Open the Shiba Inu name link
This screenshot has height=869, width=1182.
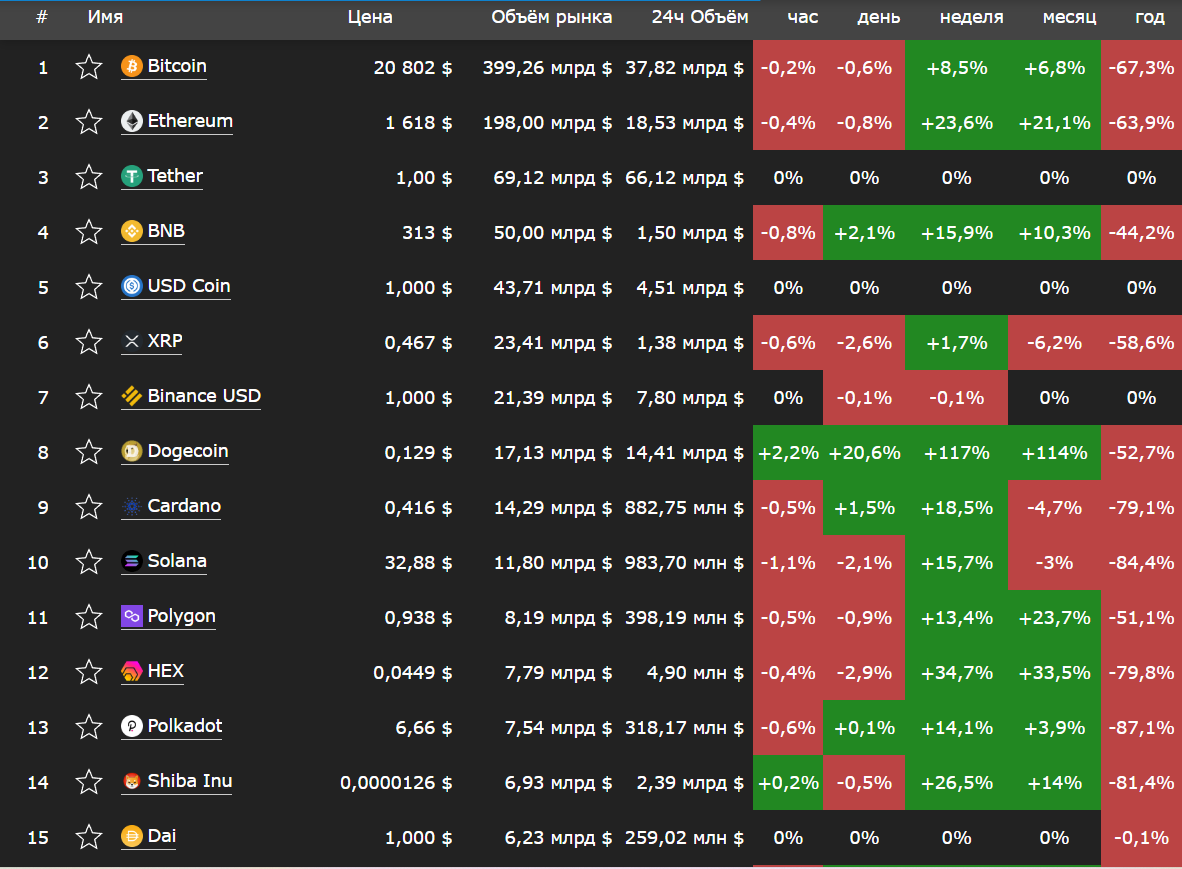point(190,782)
